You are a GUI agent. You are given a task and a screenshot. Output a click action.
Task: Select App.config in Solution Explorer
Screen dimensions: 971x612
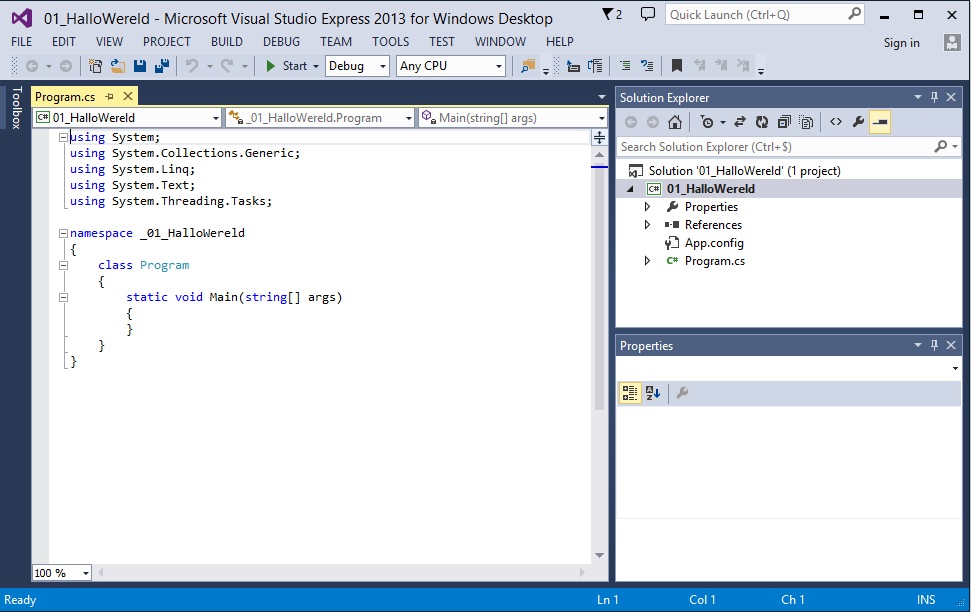(x=714, y=243)
